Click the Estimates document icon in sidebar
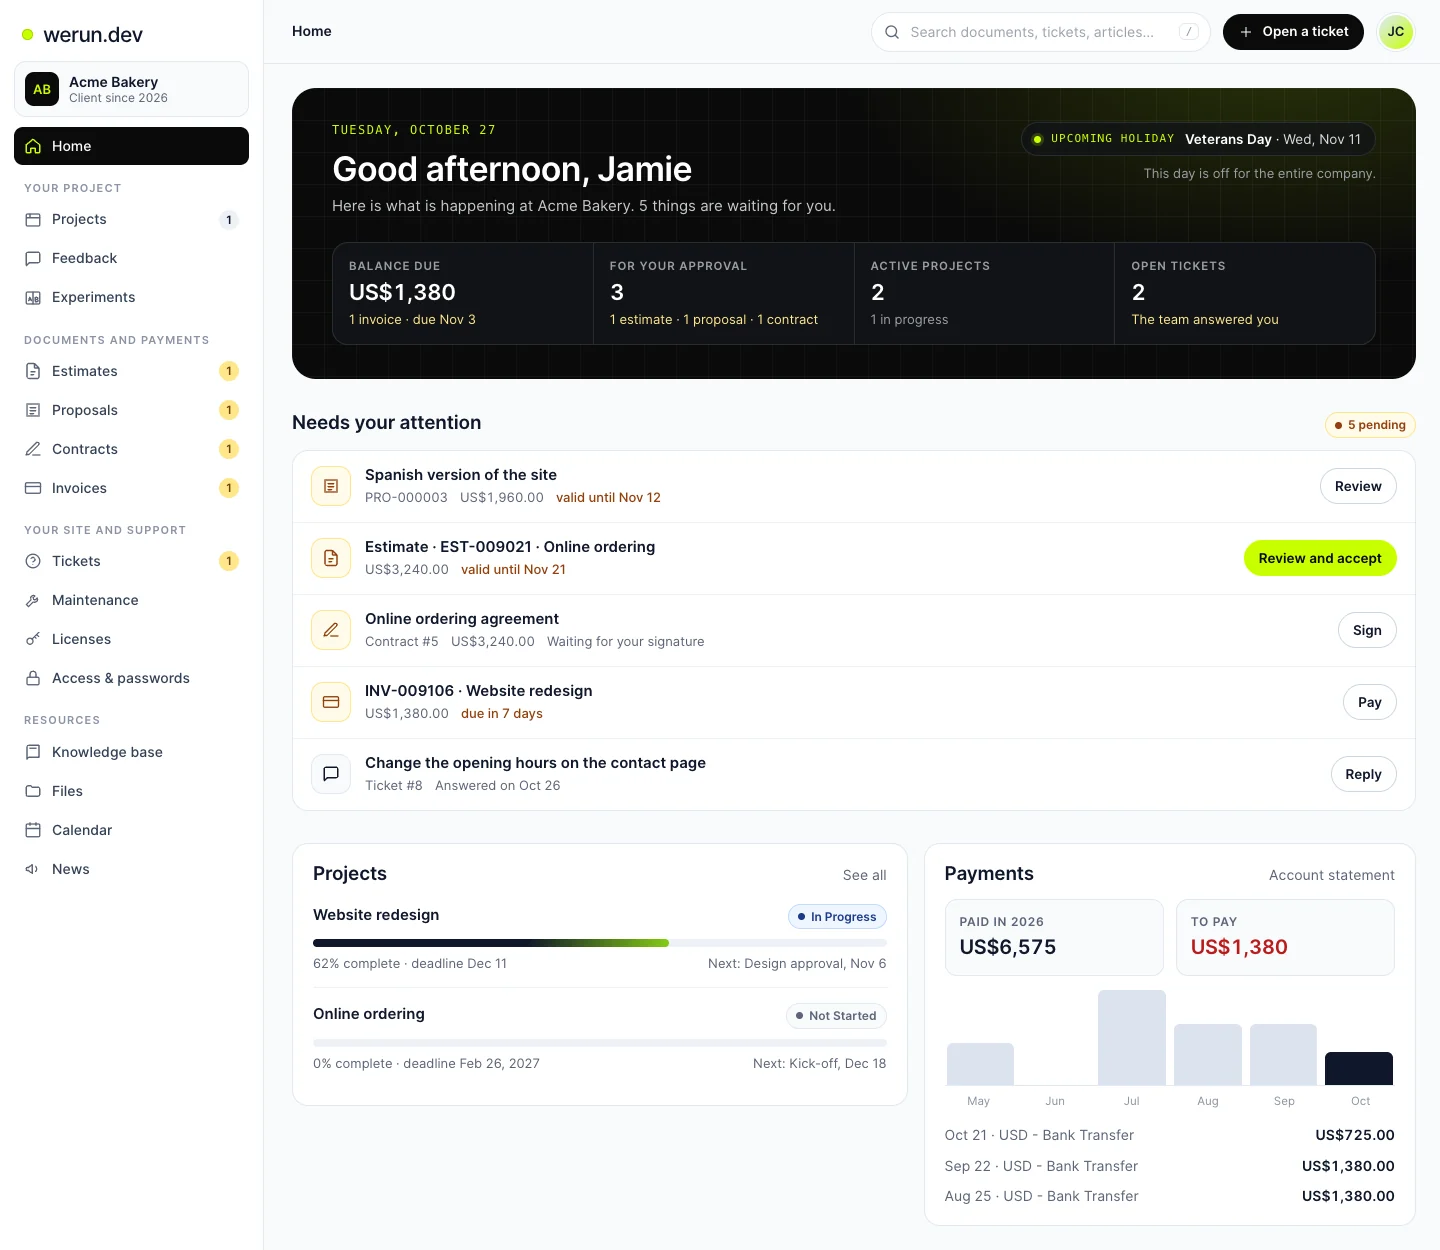Image resolution: width=1440 pixels, height=1250 pixels. click(x=33, y=371)
